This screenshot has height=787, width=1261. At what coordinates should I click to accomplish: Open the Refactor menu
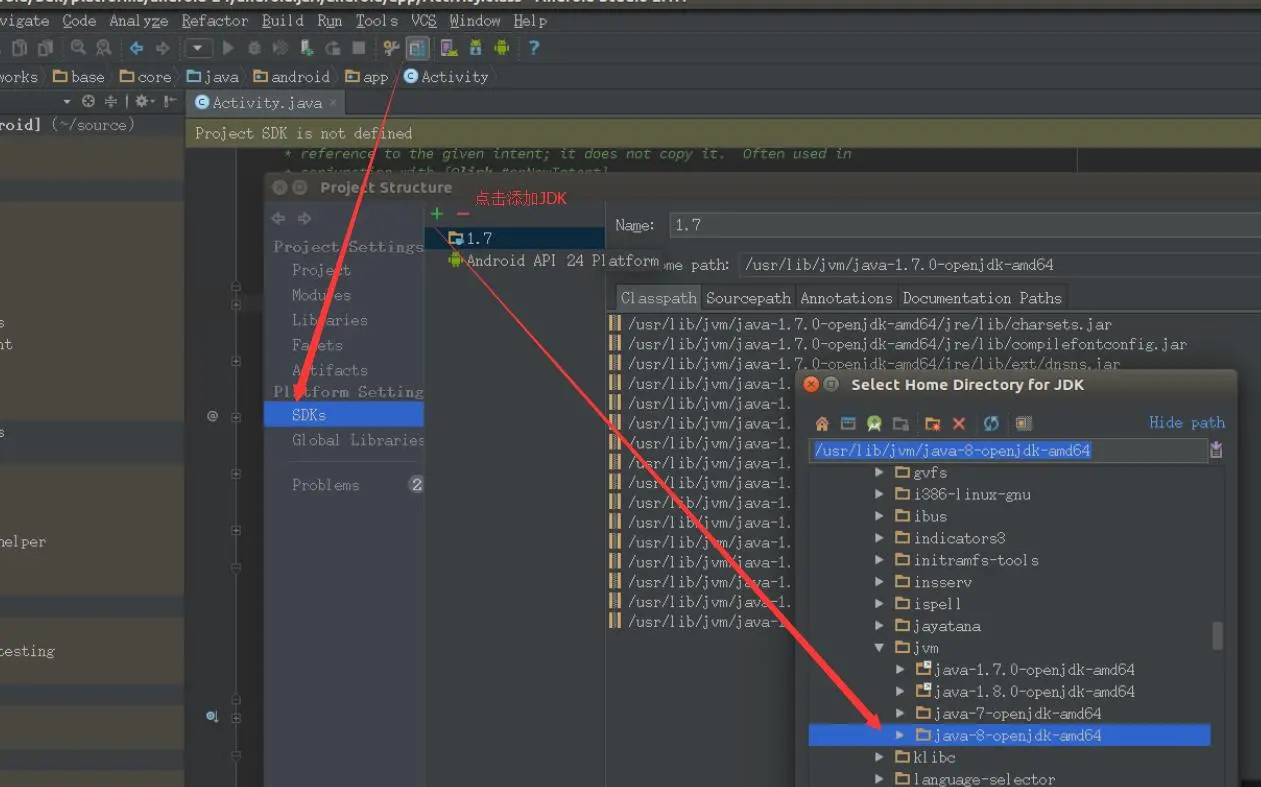tap(215, 20)
